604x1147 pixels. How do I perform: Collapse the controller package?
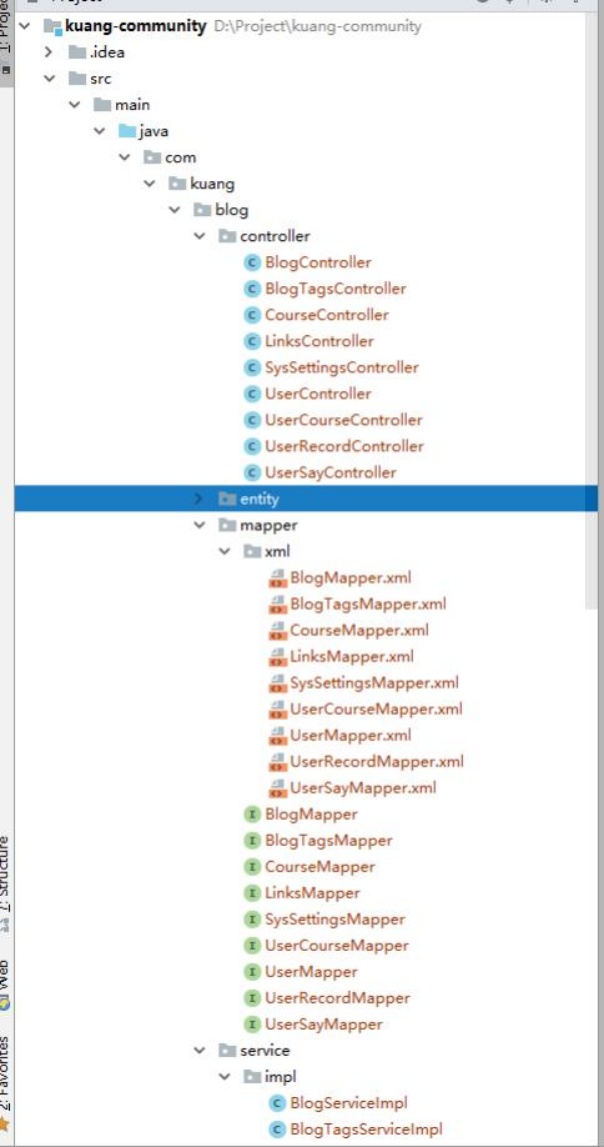click(199, 236)
